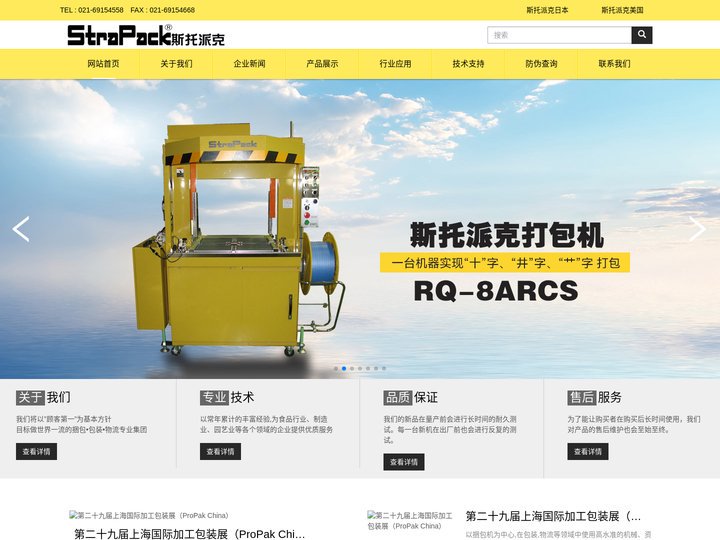Advance to the next banner slide

[698, 229]
